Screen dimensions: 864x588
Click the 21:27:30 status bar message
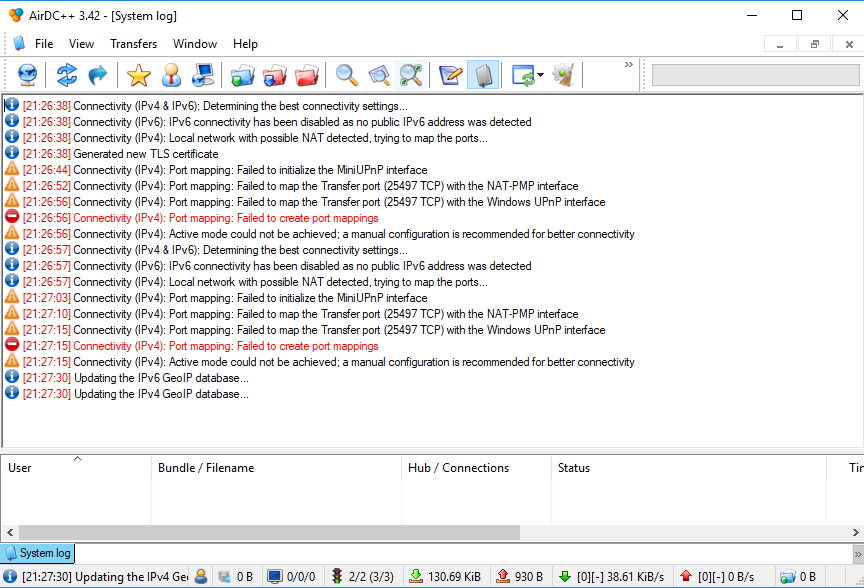(105, 576)
